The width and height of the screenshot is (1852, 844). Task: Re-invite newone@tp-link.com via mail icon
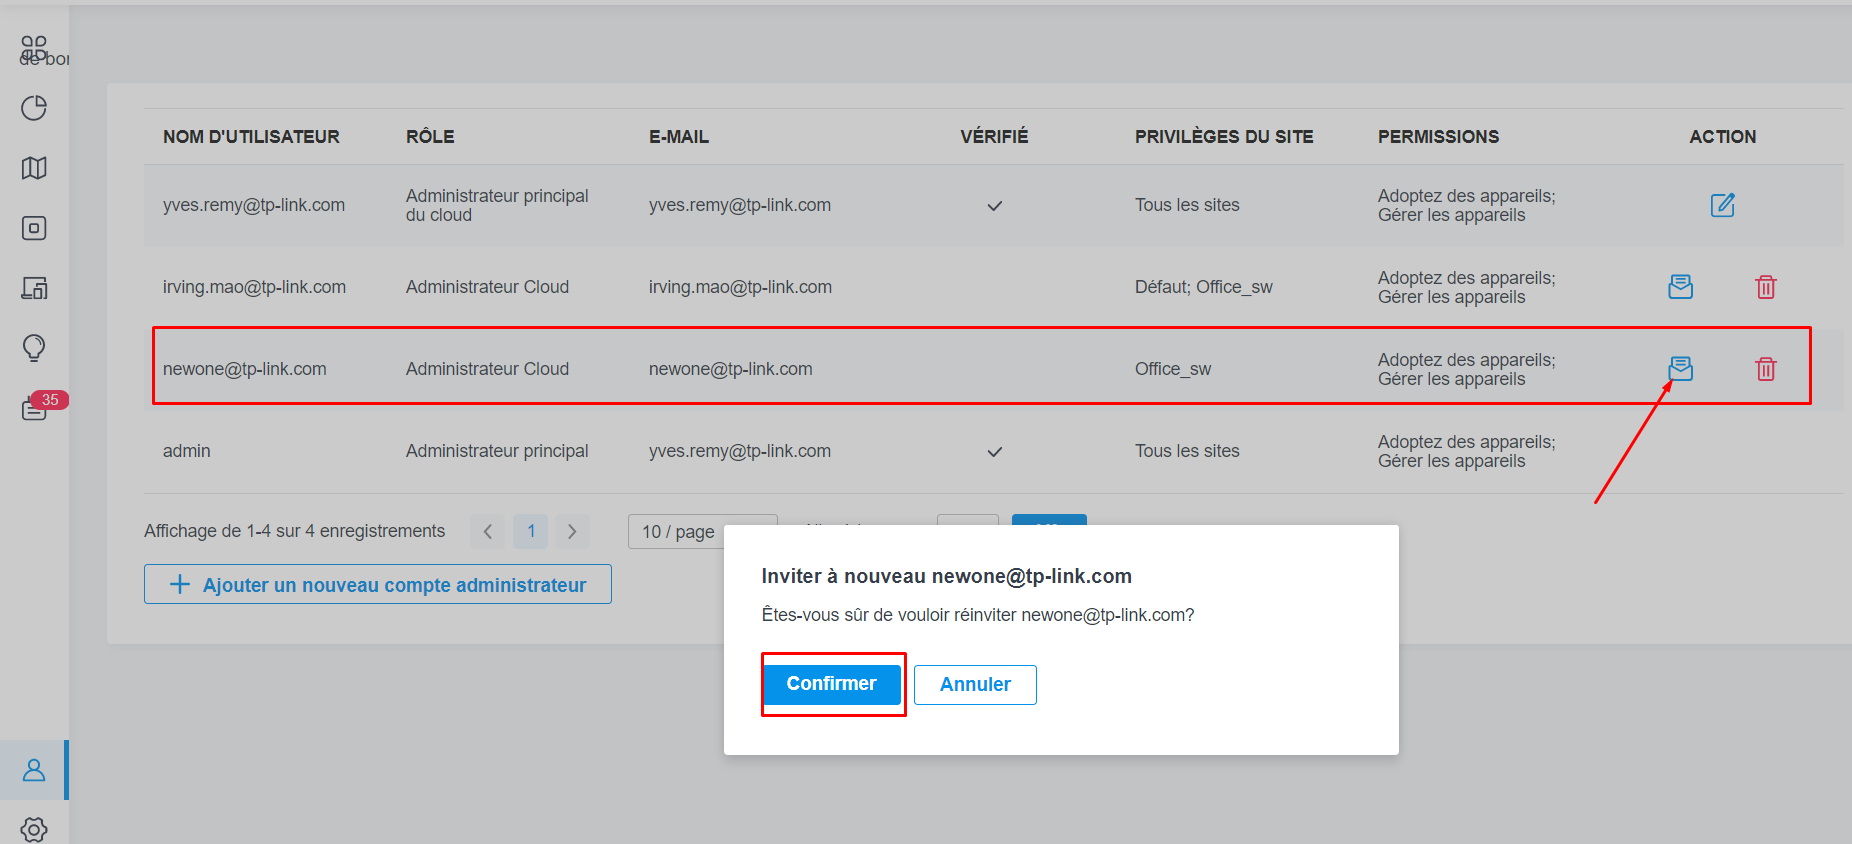(1681, 369)
